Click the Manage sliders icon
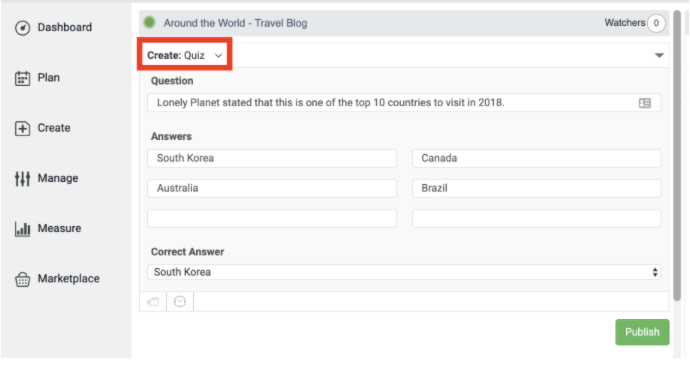Screen dimensions: 690x370 22,179
